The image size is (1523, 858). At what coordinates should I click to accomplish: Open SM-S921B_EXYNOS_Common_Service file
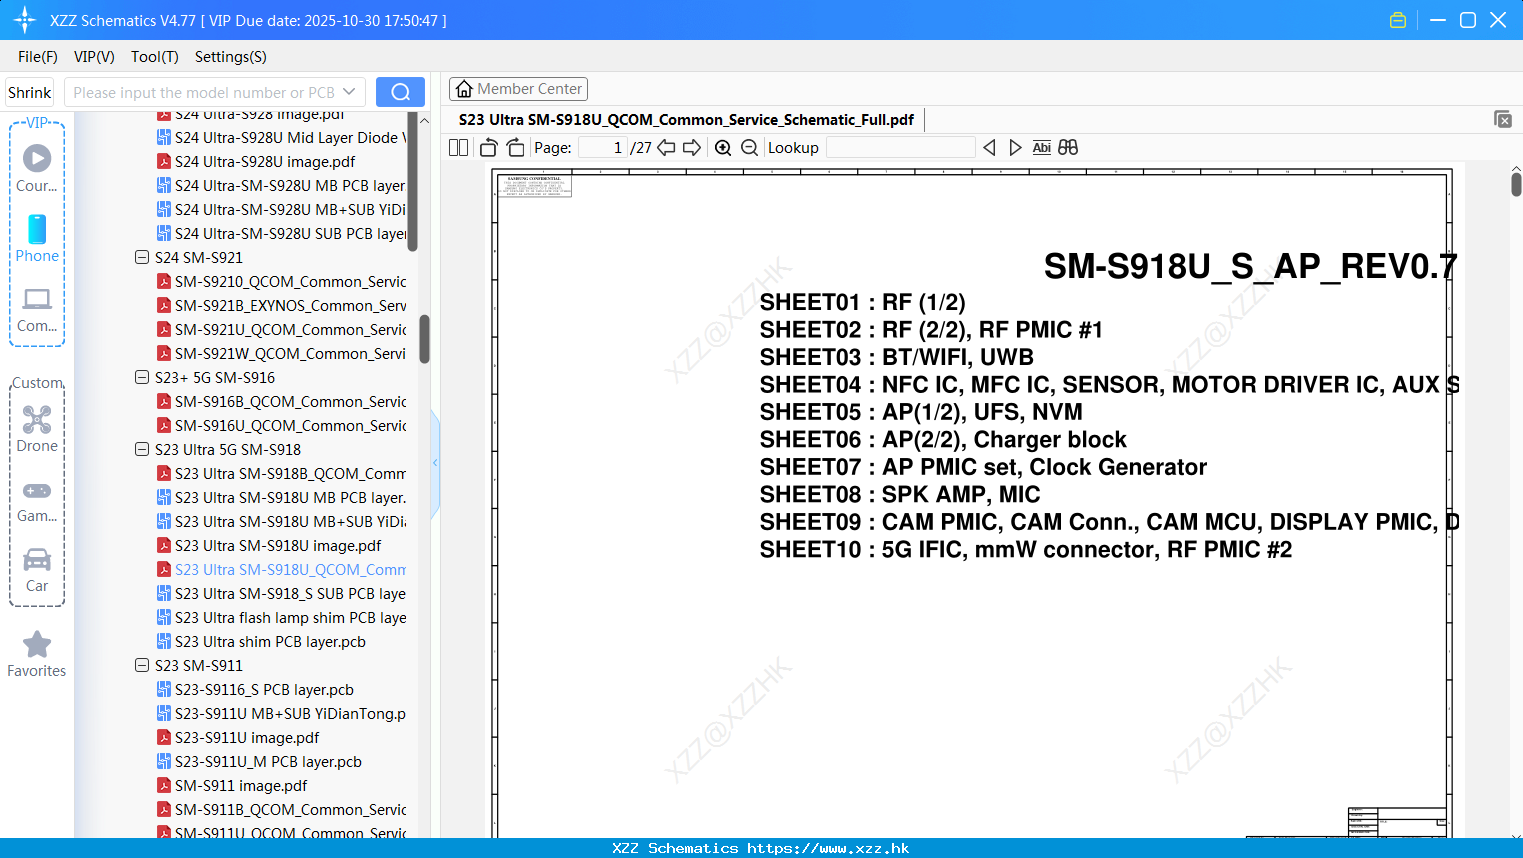281,305
